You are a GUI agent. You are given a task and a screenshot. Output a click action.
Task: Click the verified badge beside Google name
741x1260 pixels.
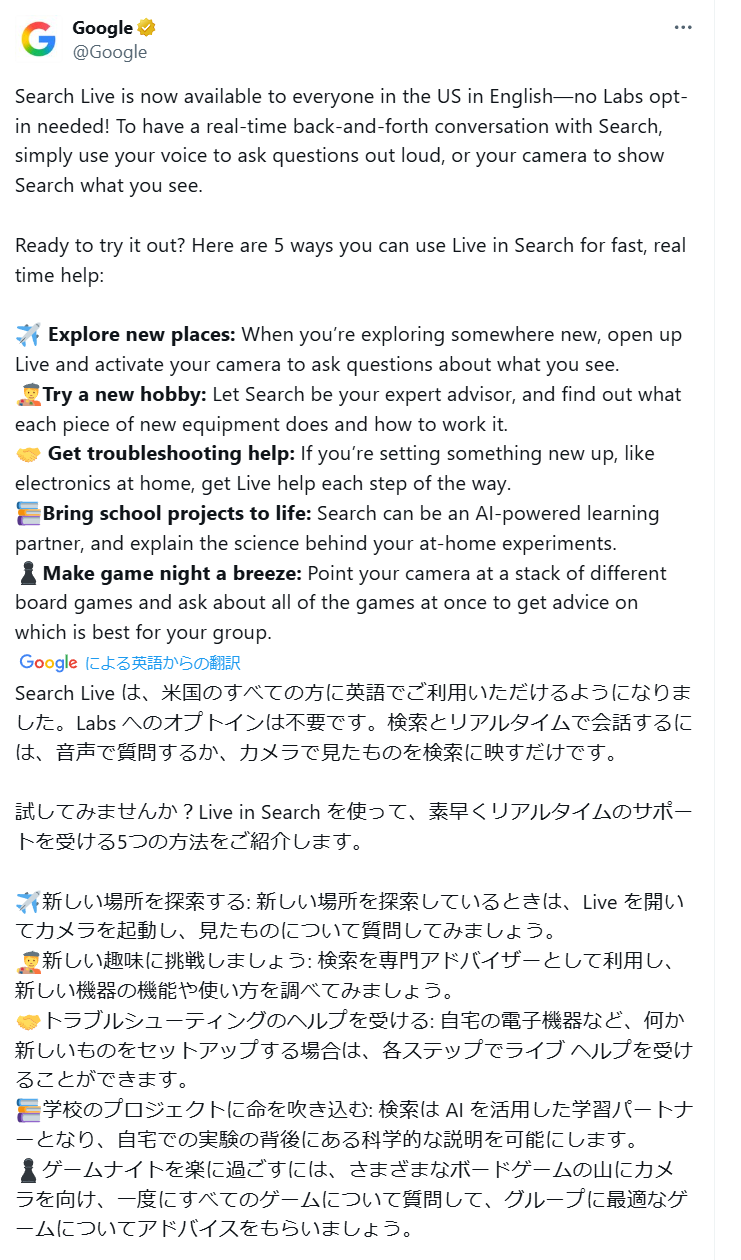147,28
